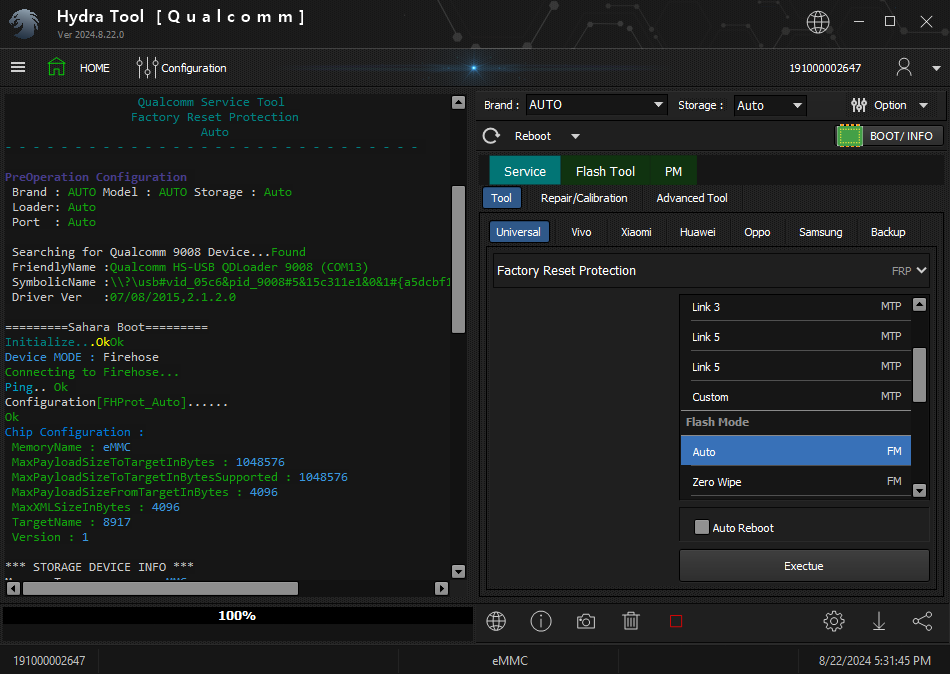Screen dimensions: 950x674
Task: Click the user account icon
Action: click(904, 67)
